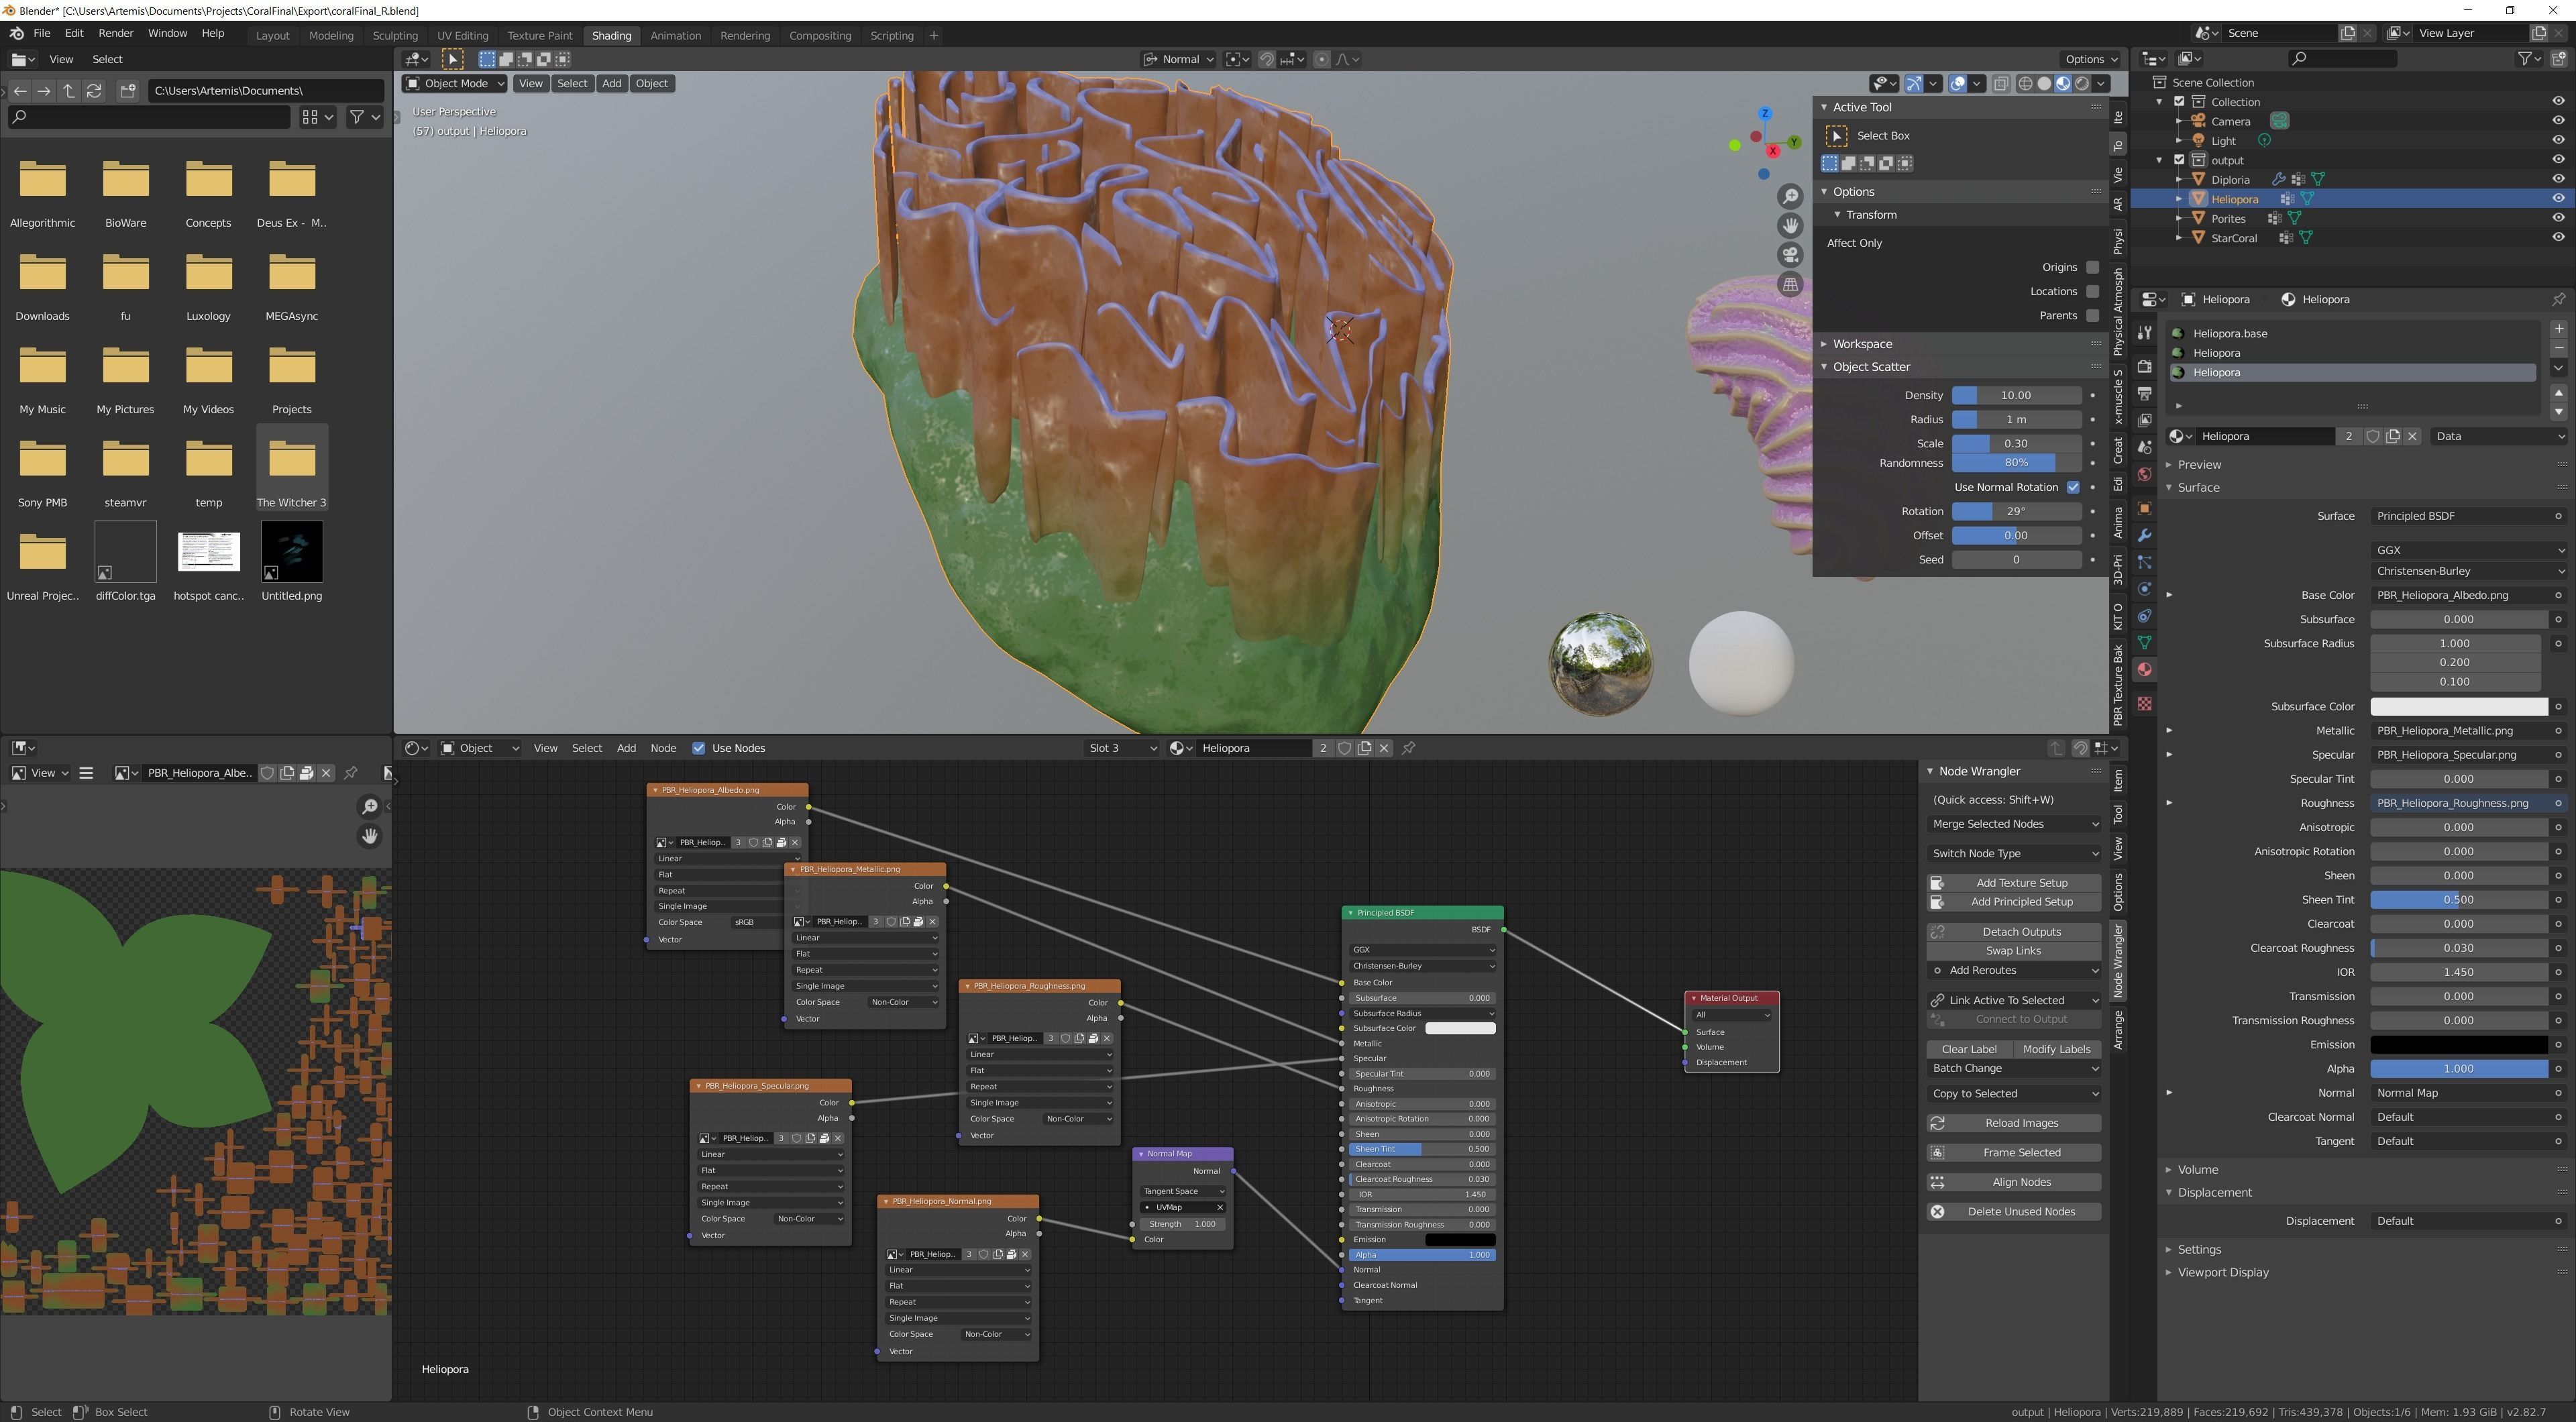Click Frame Selected button
This screenshot has height=1422, width=2576.
pos(2014,1153)
